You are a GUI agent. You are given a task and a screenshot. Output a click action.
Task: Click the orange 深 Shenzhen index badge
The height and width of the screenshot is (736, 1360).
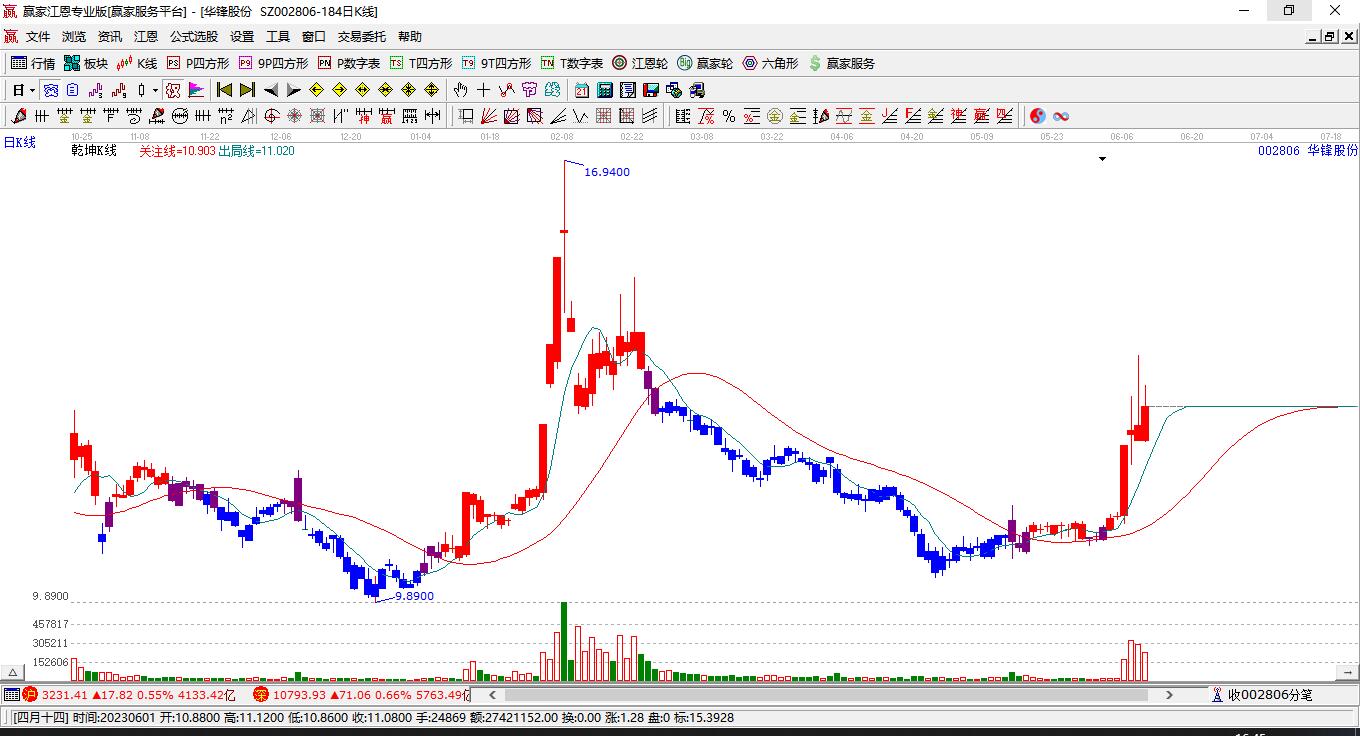(261, 694)
